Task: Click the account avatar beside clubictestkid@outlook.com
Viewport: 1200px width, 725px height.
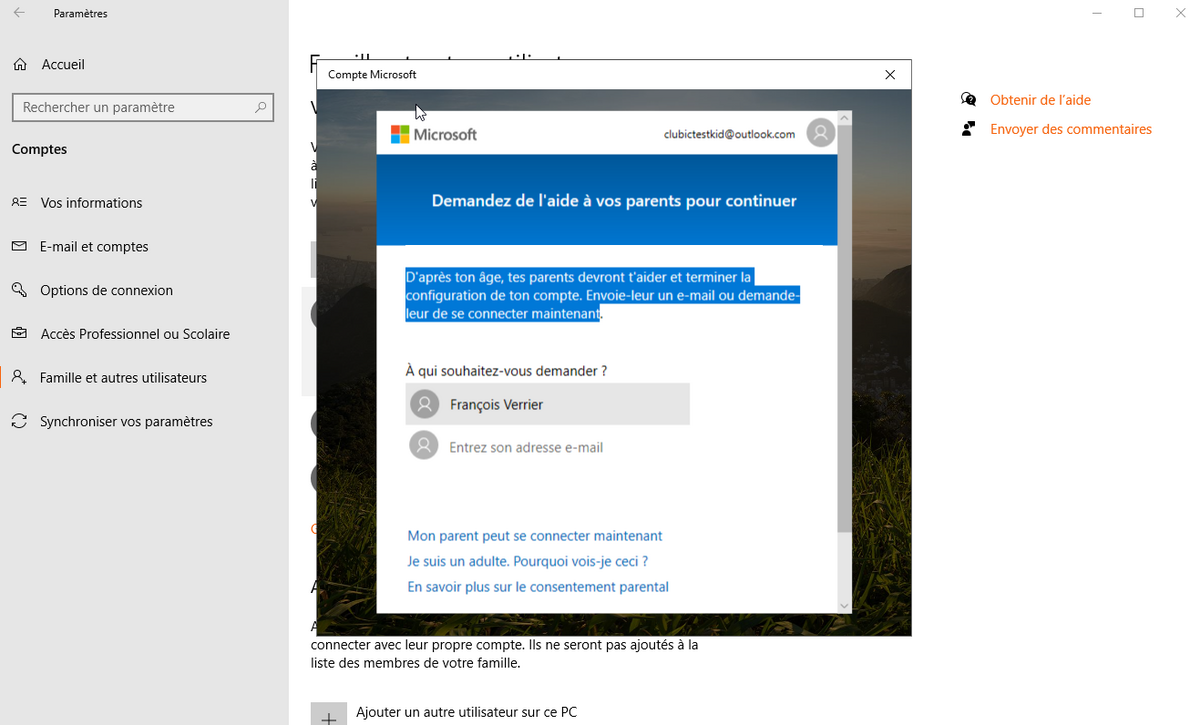Action: click(x=820, y=133)
